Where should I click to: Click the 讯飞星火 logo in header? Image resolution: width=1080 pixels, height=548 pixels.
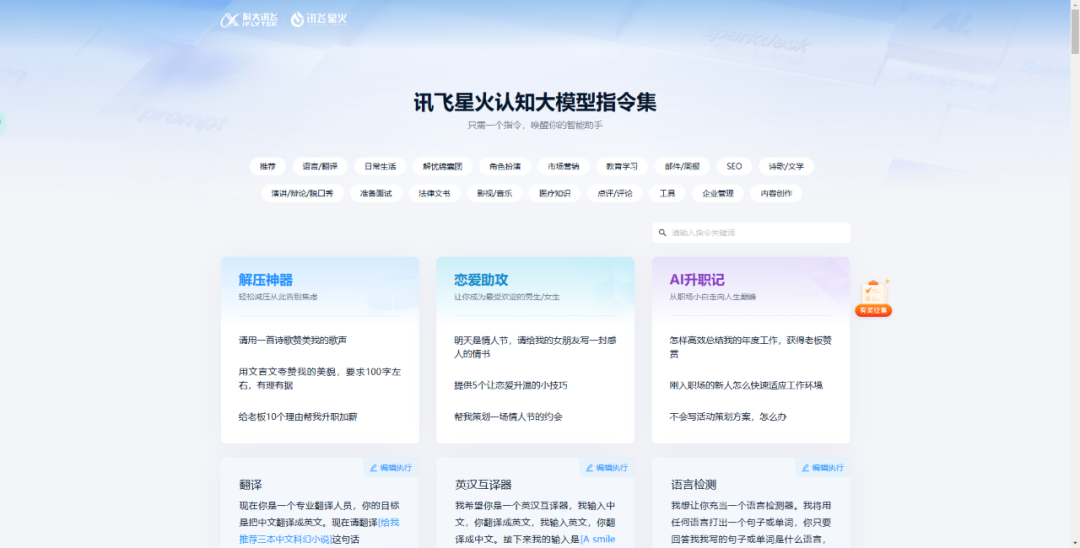pos(319,19)
